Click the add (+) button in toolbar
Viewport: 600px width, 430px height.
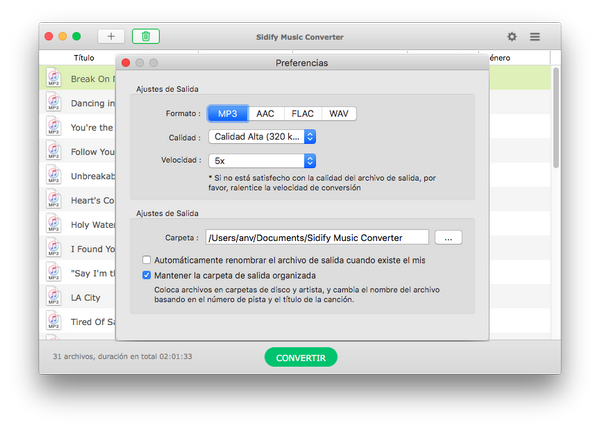point(111,36)
